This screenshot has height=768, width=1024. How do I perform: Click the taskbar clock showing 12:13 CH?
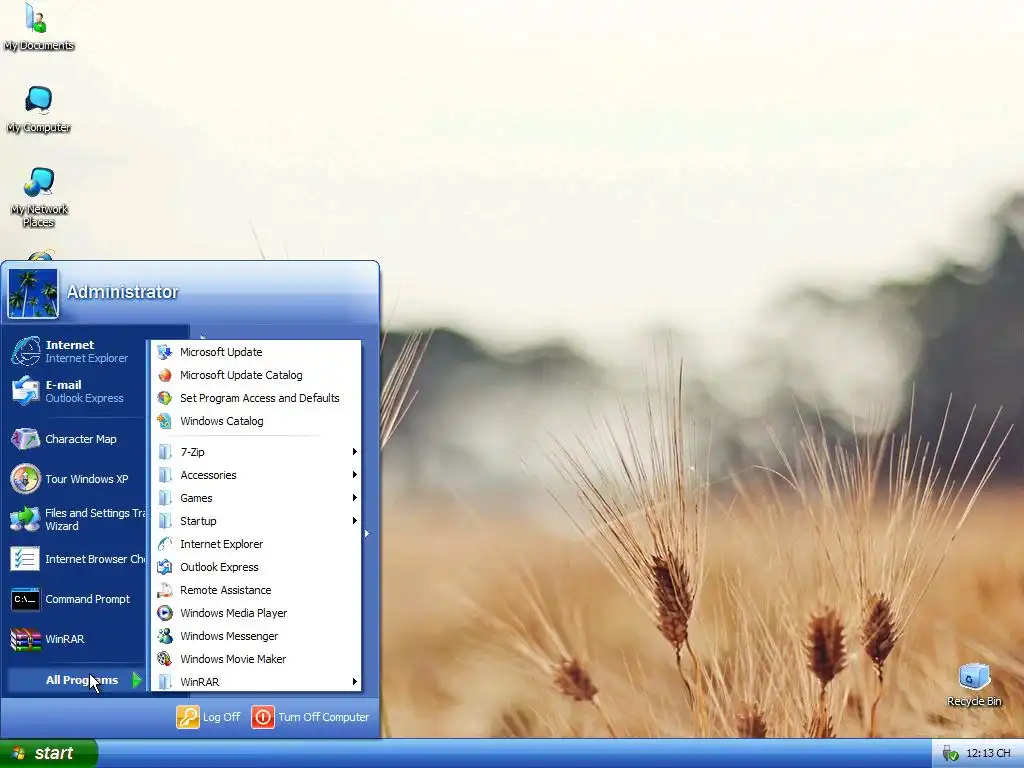(x=988, y=753)
